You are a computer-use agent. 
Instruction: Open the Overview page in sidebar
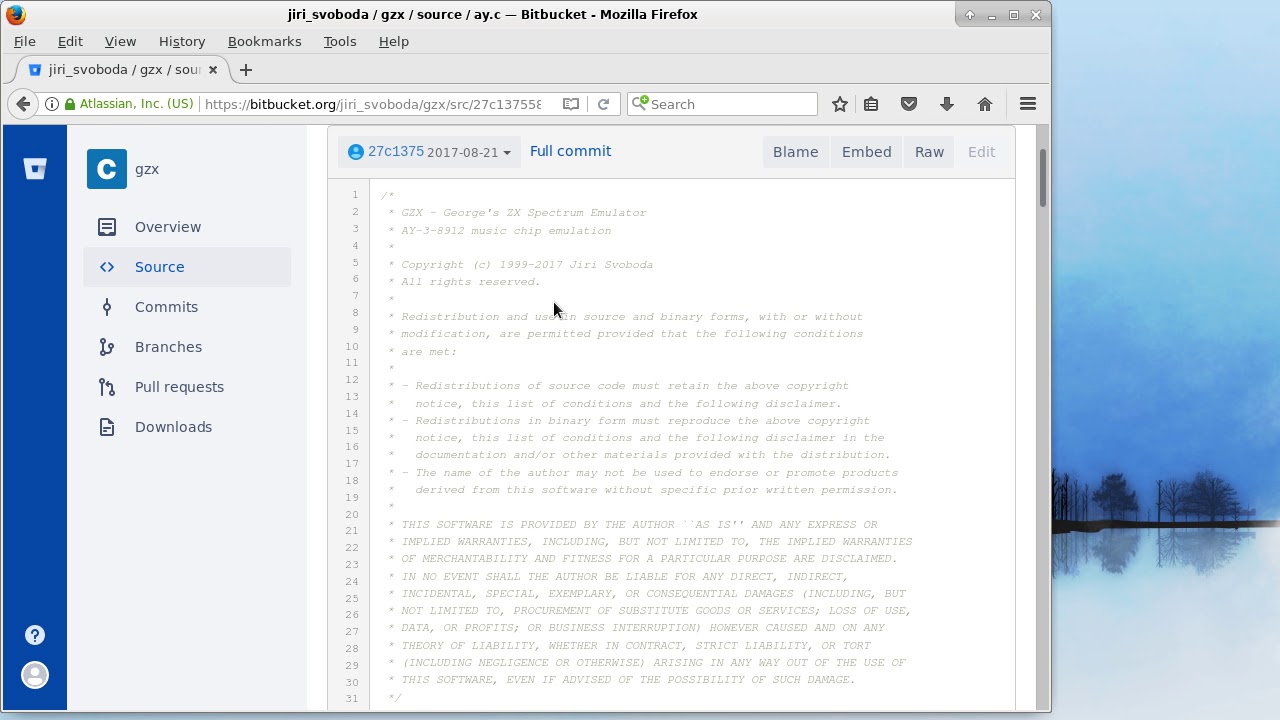point(187,227)
